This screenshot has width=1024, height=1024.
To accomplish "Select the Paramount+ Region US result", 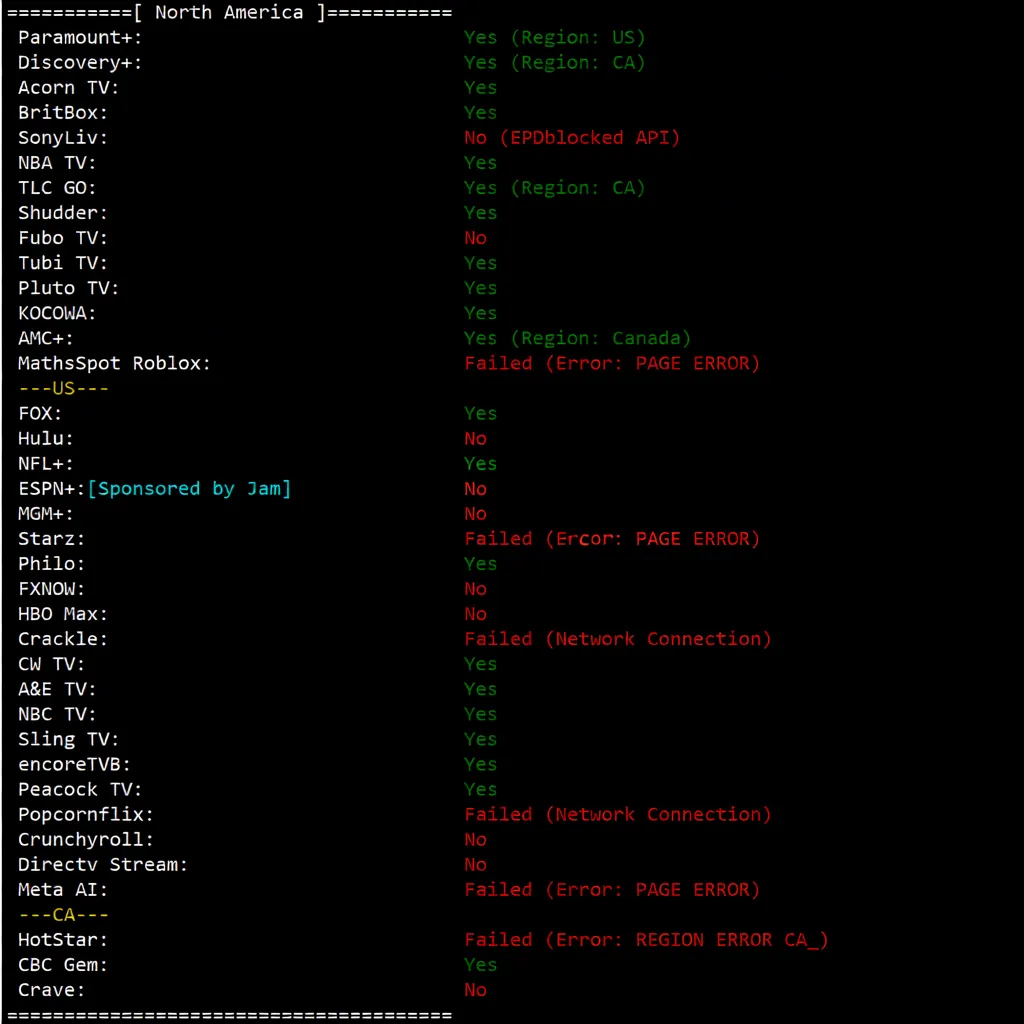I will coord(554,38).
